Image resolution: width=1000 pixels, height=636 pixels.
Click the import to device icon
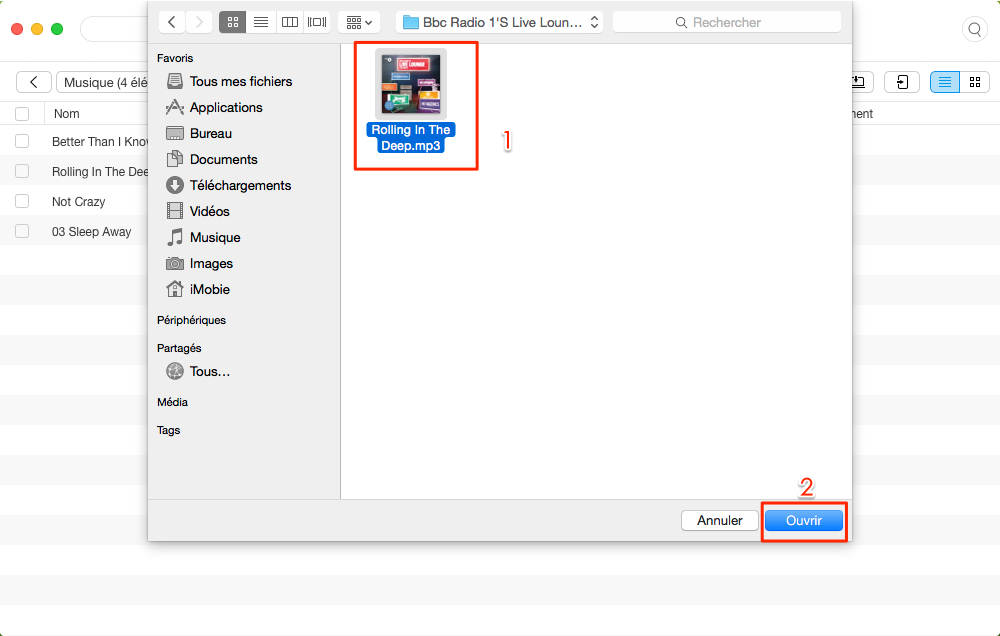[x=902, y=82]
